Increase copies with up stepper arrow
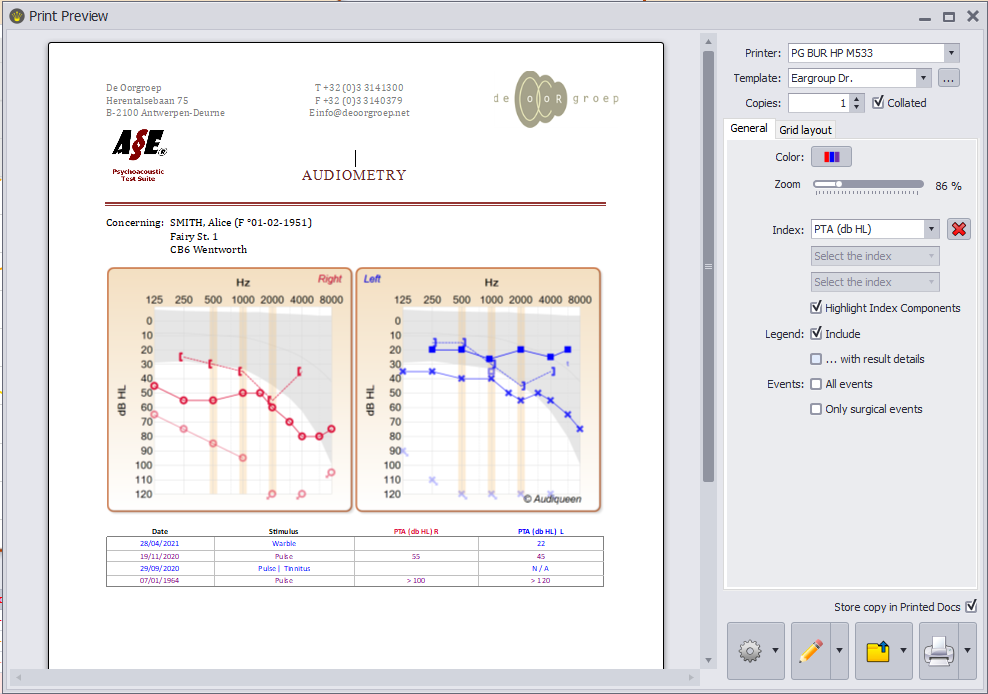The image size is (988, 694). [856, 98]
